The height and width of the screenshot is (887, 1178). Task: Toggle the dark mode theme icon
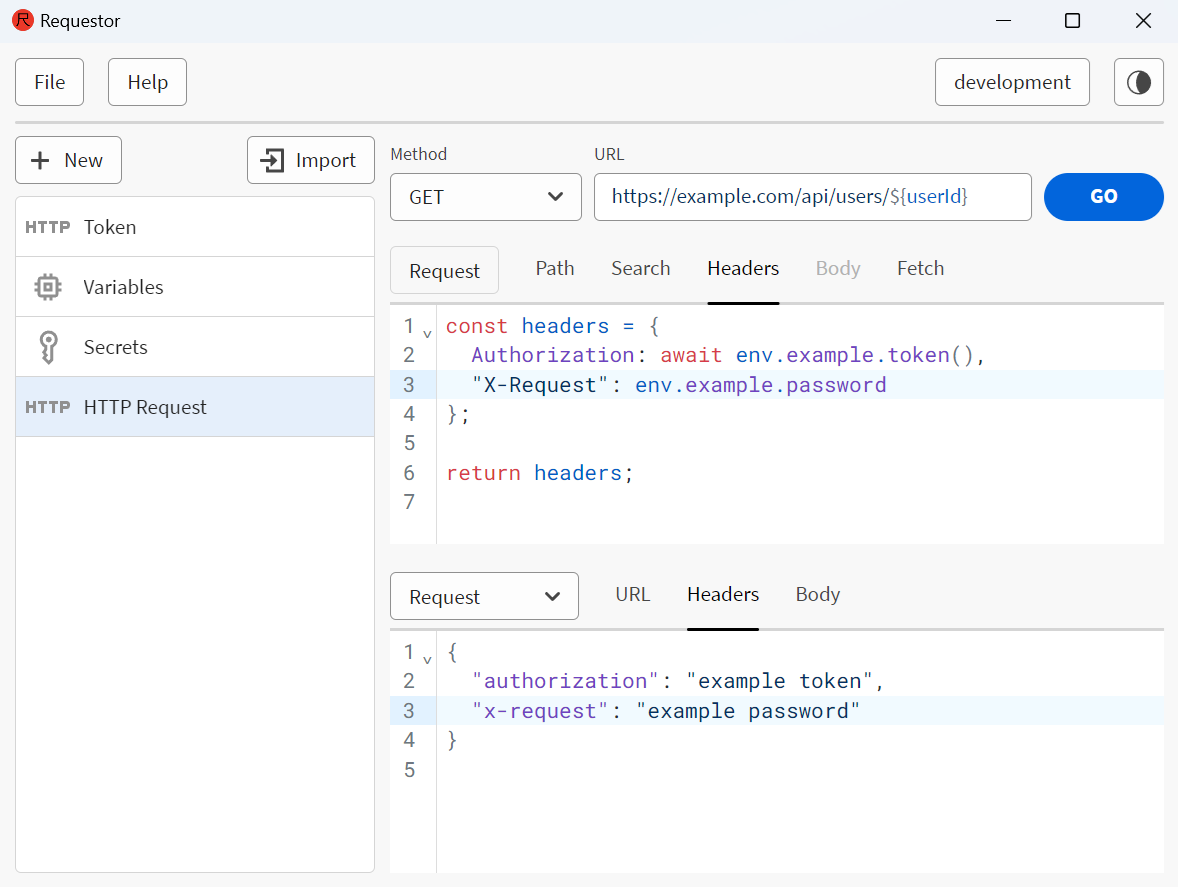[1138, 81]
